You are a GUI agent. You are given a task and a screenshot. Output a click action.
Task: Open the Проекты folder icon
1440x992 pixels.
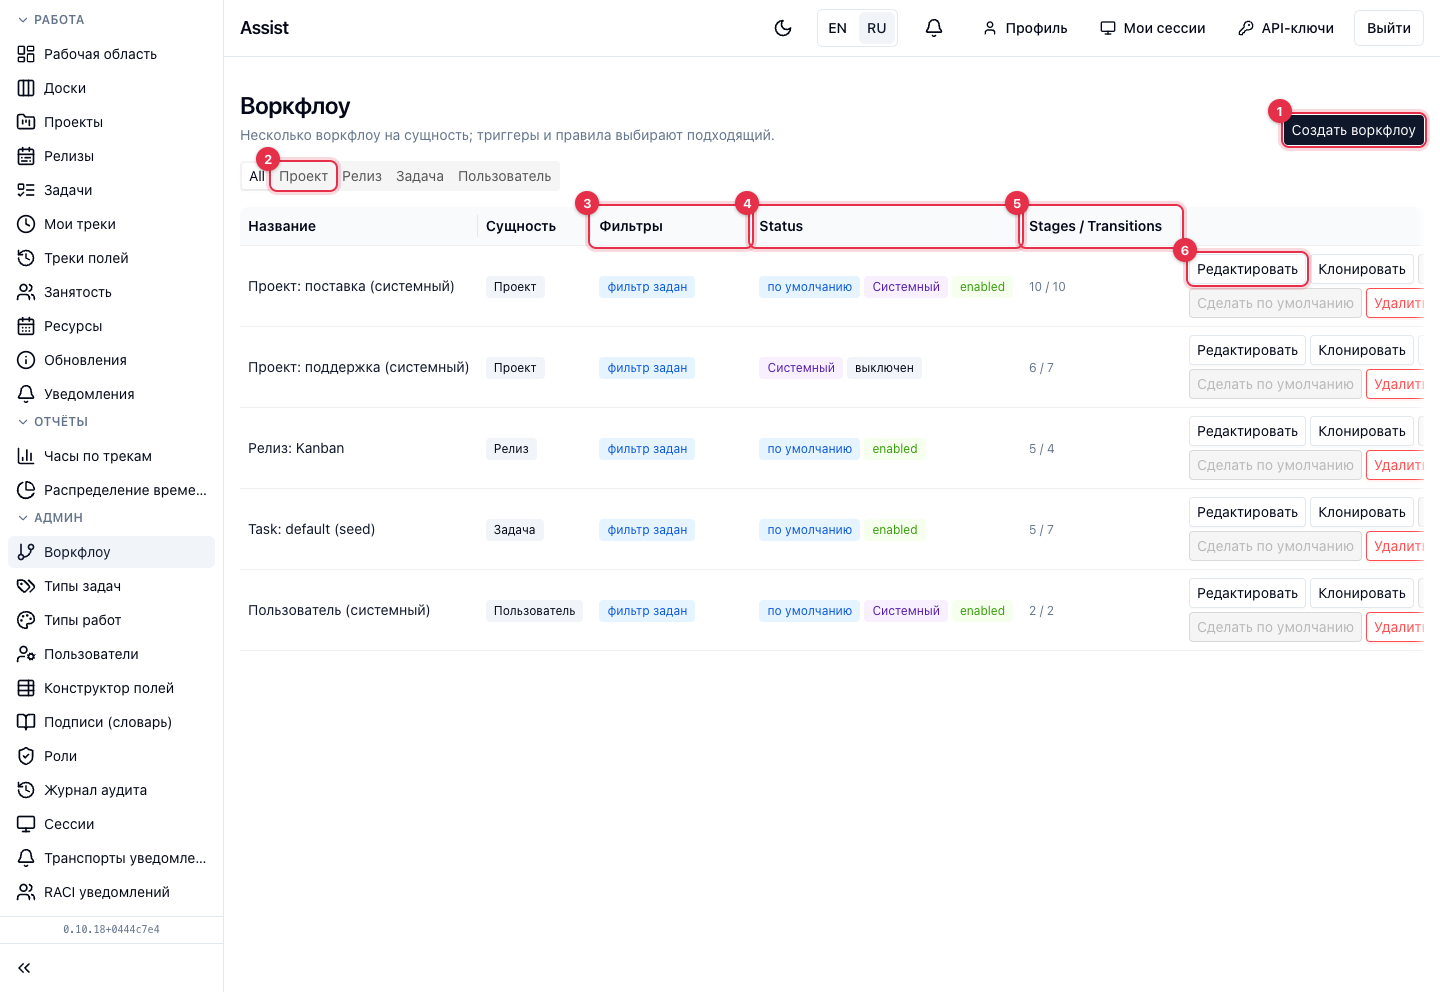point(26,122)
